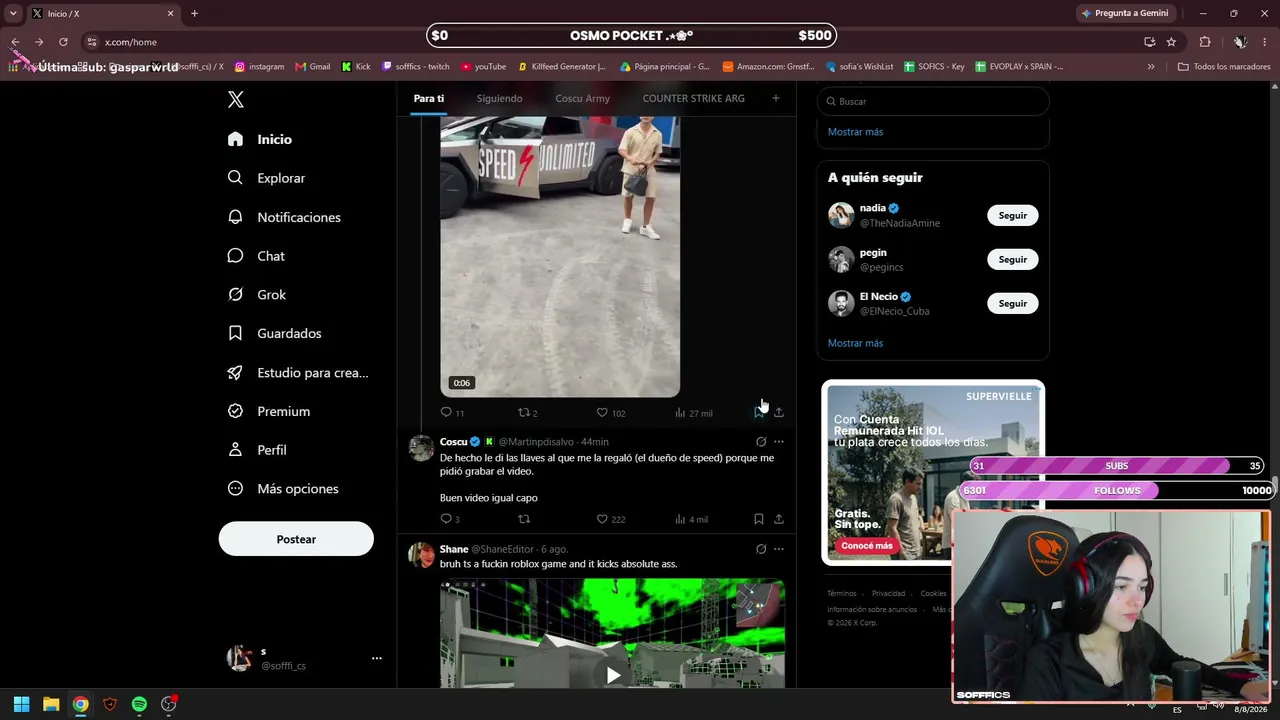Reply to Coscu's post about the llaves
Image resolution: width=1280 pixels, height=720 pixels.
click(446, 519)
